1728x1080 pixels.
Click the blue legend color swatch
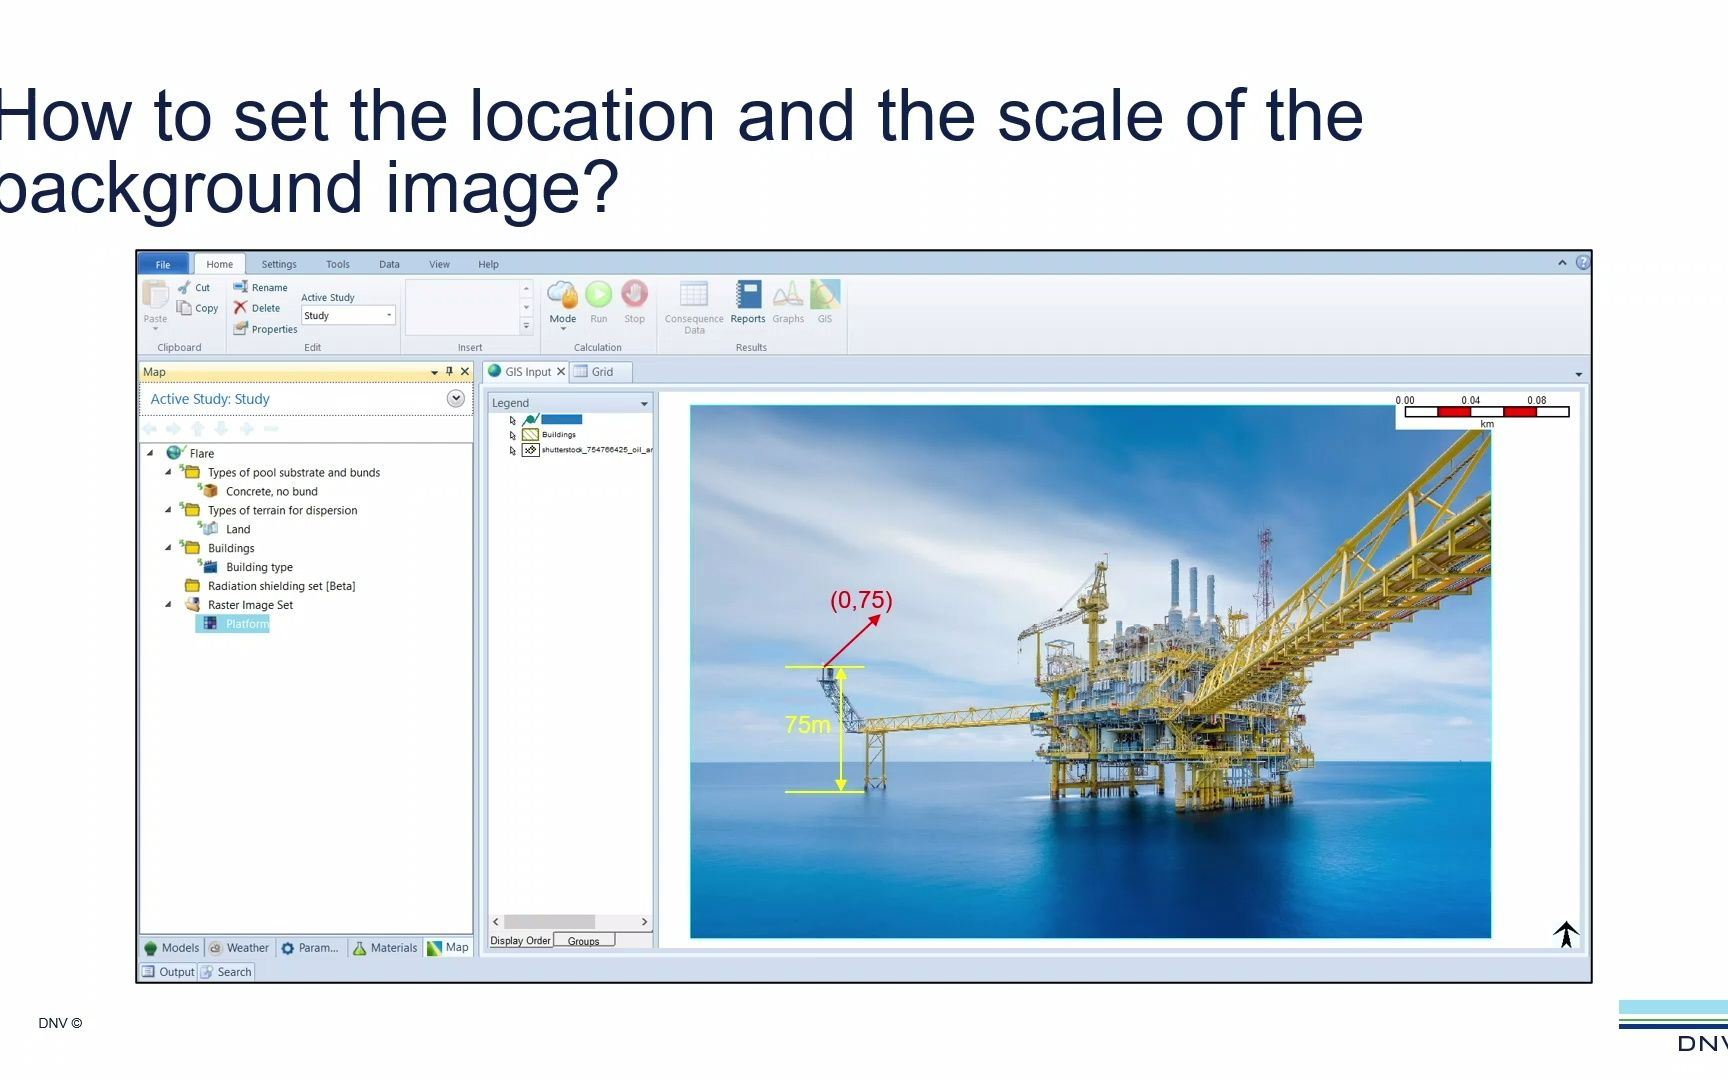tap(561, 420)
